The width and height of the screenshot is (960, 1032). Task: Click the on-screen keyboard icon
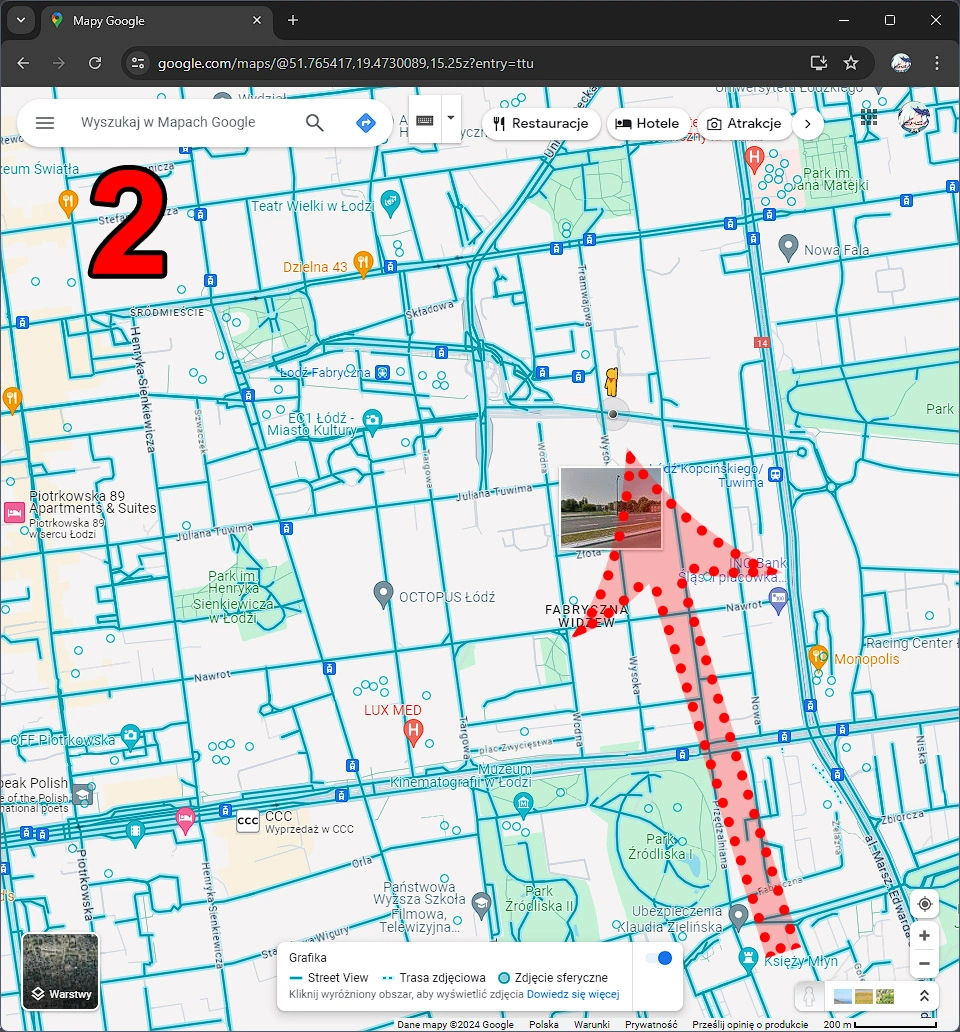click(x=424, y=120)
